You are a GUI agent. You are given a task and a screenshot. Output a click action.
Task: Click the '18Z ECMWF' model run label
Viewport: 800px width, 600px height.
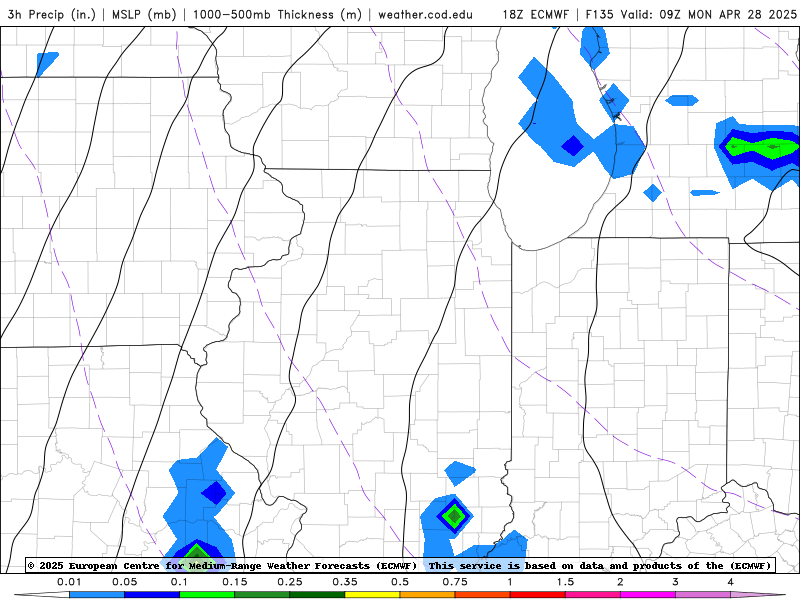point(535,14)
